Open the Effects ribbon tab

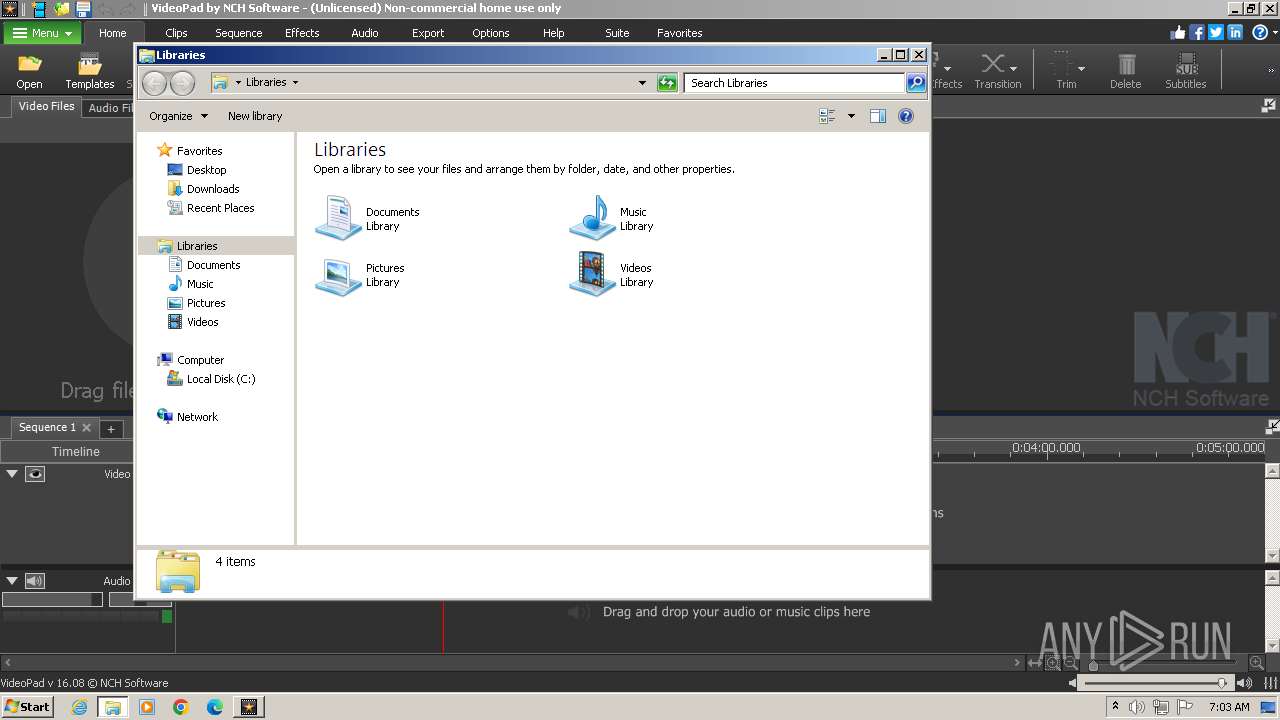click(x=302, y=33)
